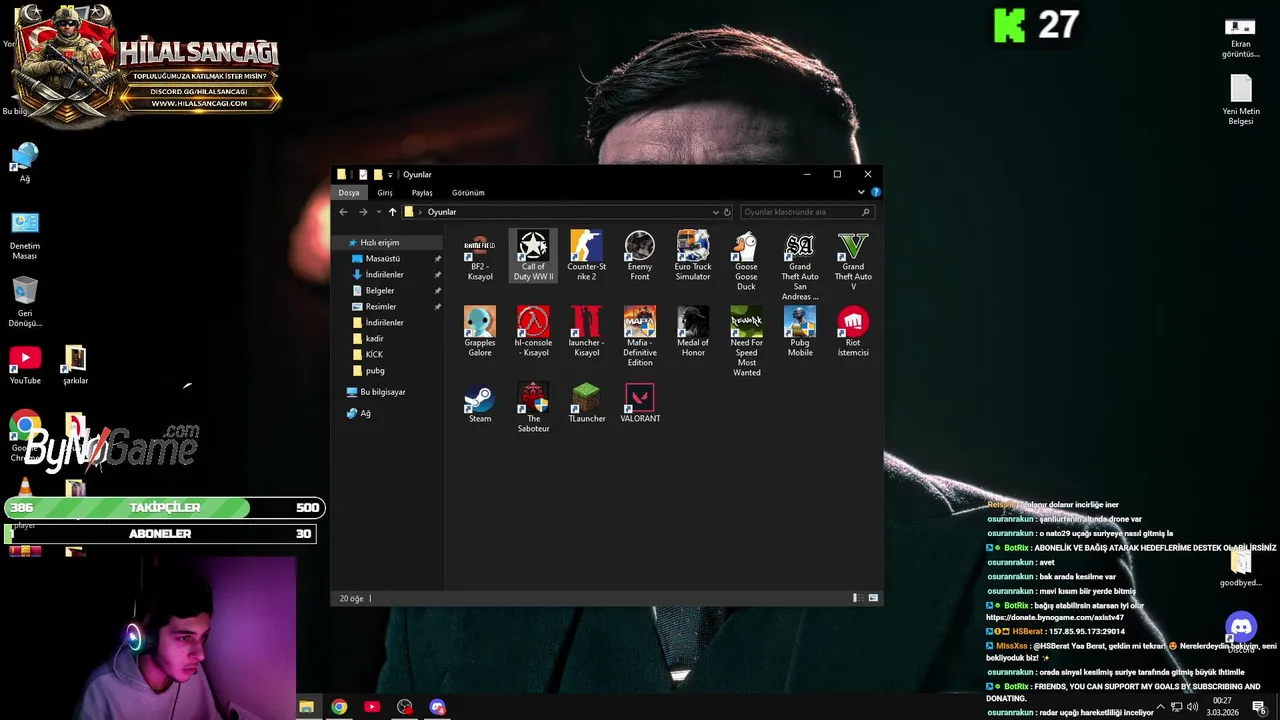Switch to details view in status bar

coord(857,598)
